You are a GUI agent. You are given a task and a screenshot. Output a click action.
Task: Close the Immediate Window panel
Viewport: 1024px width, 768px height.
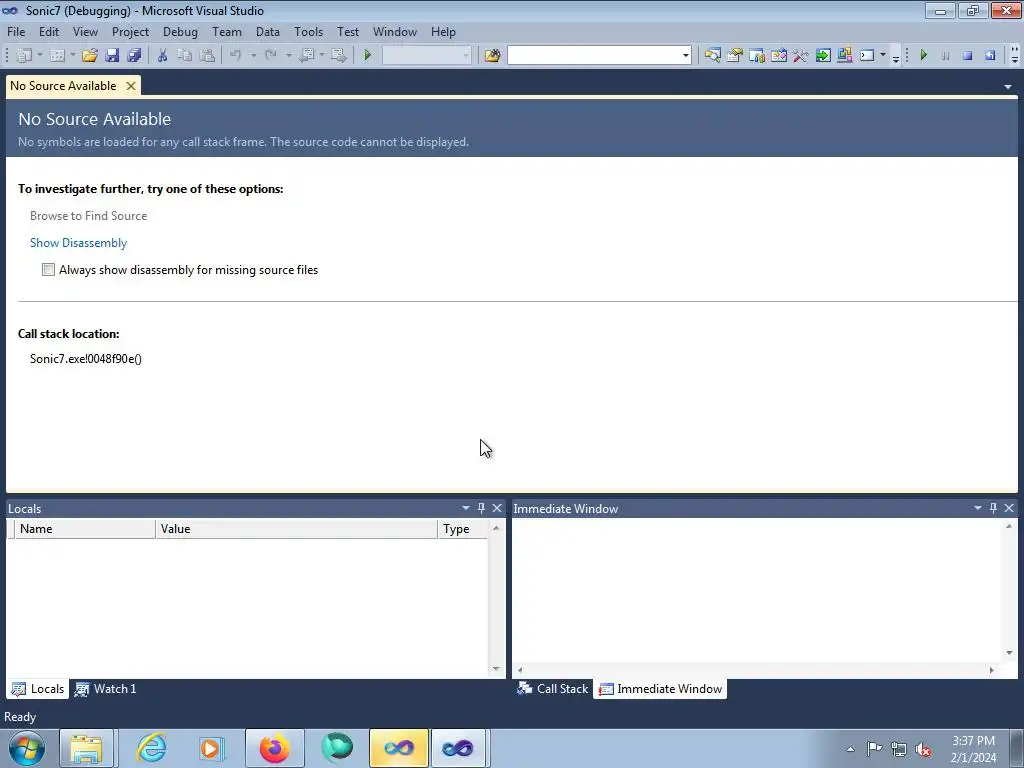point(1009,508)
